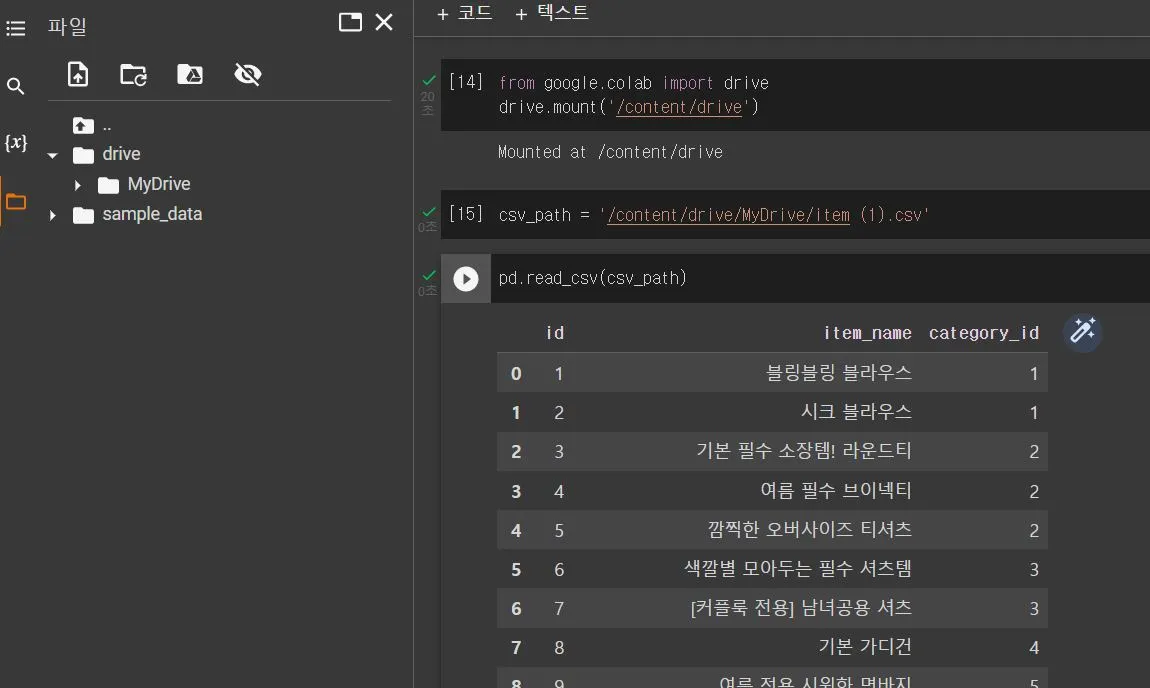Select the [커플룩 전용] 남녀공용 셔츠 cell
Viewport: 1150px width, 688px height.
click(x=801, y=607)
